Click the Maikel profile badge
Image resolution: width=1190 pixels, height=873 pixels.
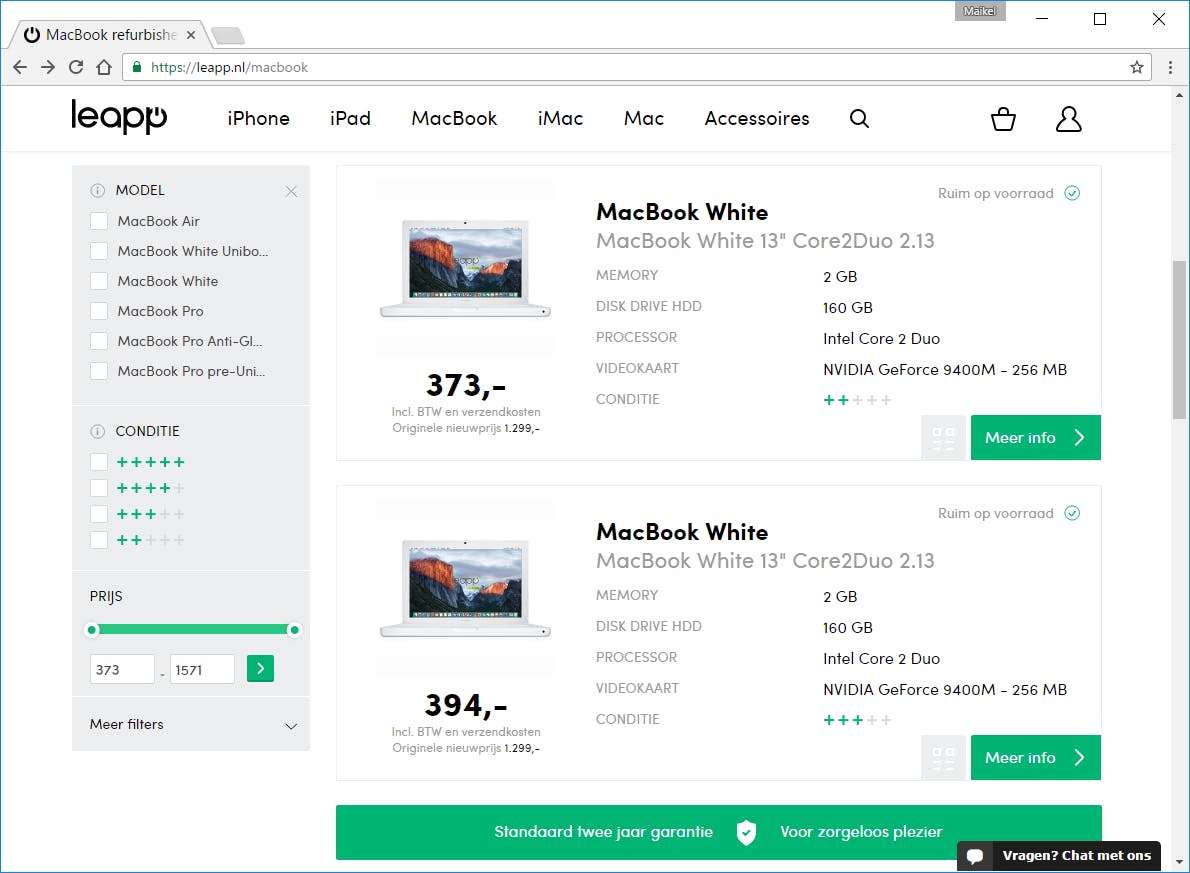pyautogui.click(x=980, y=11)
